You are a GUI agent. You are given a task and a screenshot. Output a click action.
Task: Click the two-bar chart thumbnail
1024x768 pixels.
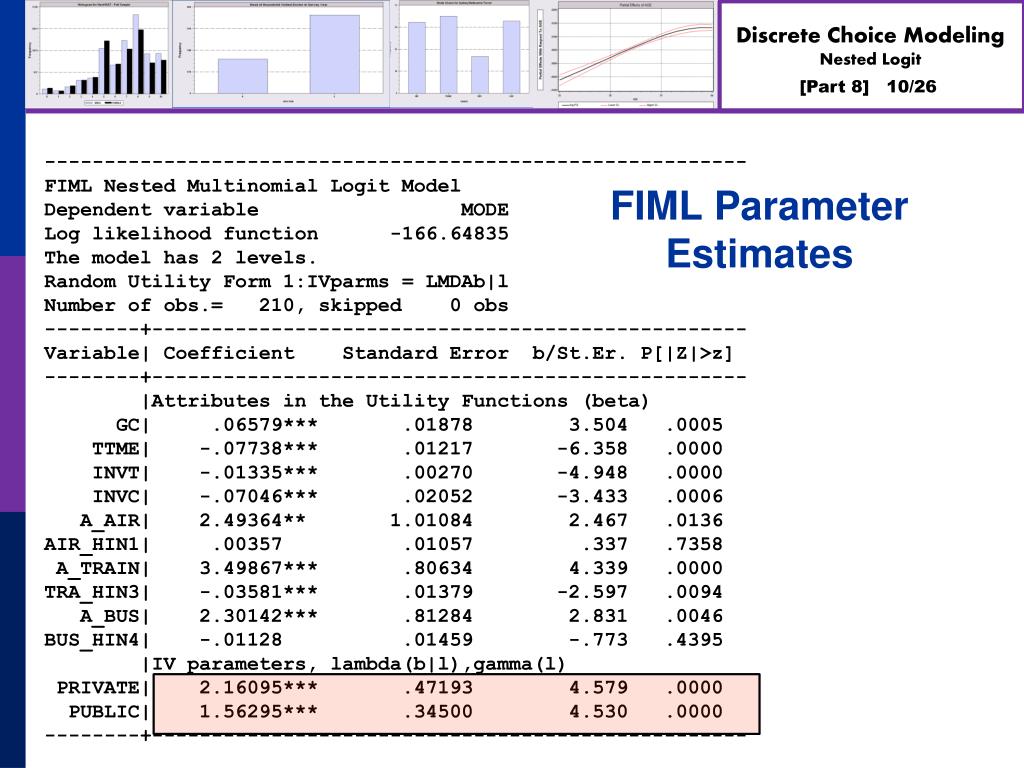click(x=281, y=54)
